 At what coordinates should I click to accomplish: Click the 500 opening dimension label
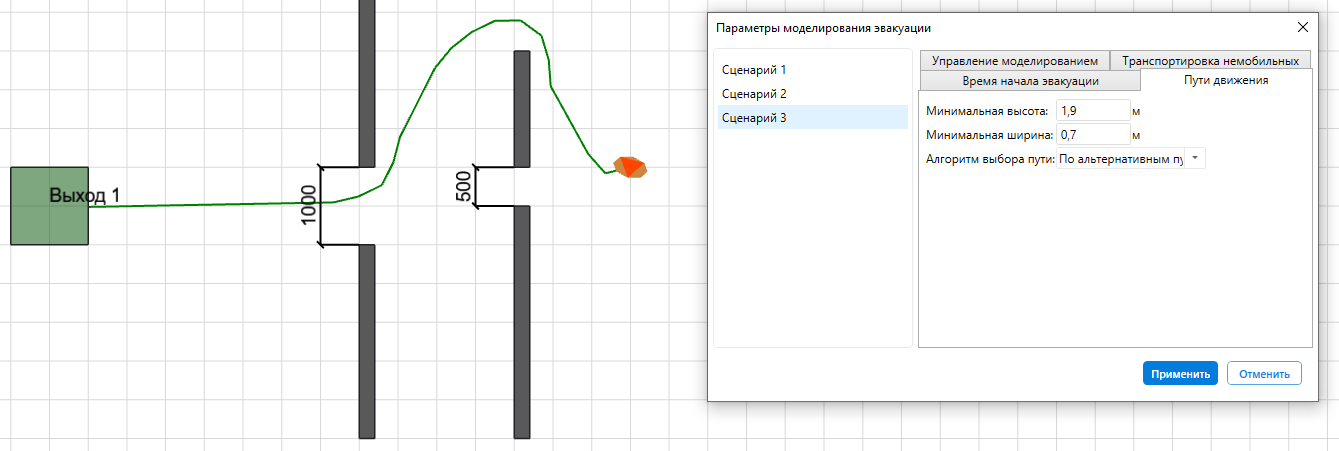tap(464, 187)
